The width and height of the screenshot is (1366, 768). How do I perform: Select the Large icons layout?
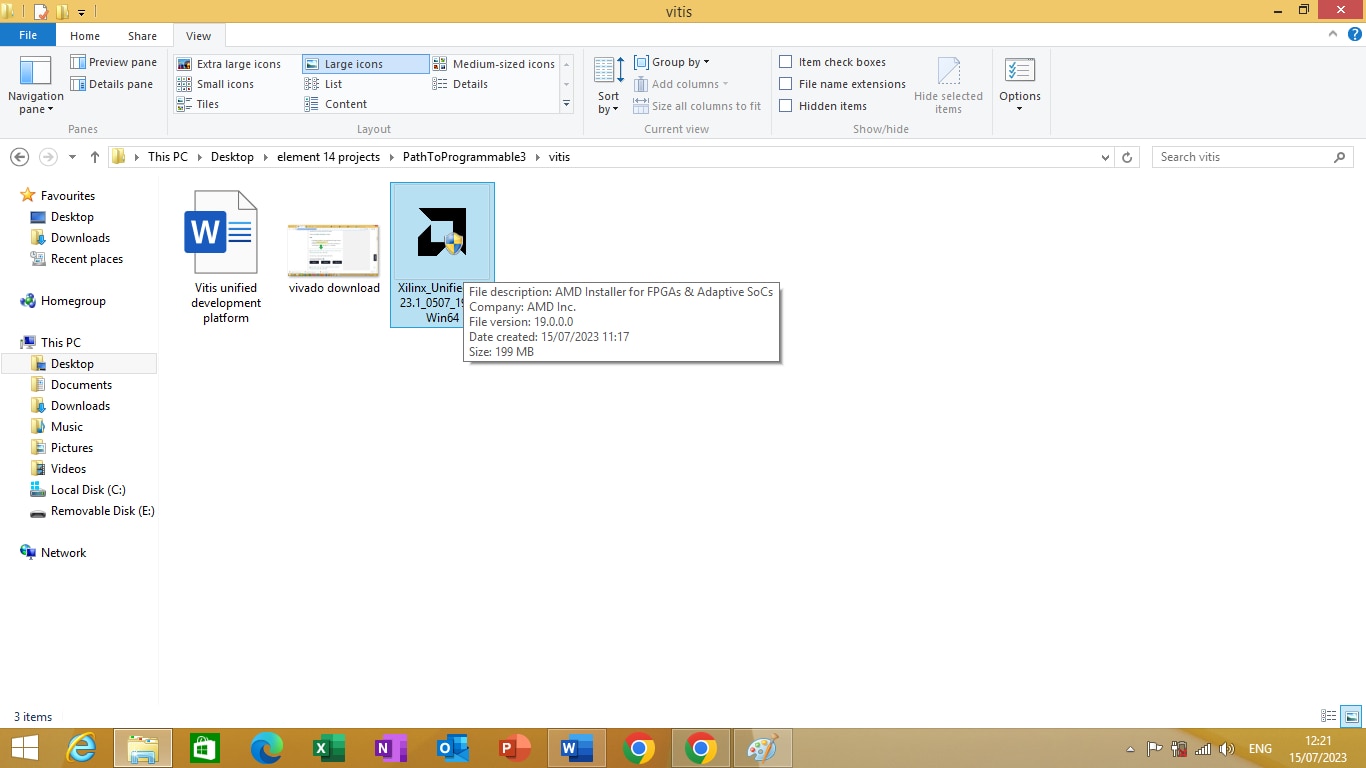click(365, 64)
